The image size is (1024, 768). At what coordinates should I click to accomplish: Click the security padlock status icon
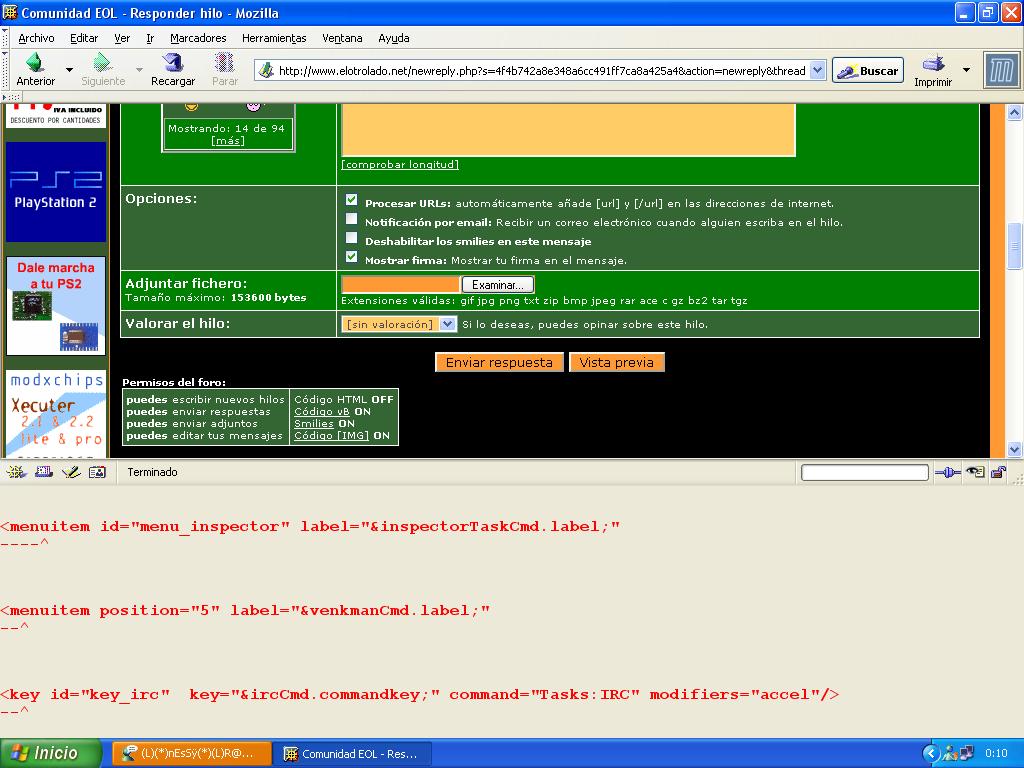click(x=997, y=472)
